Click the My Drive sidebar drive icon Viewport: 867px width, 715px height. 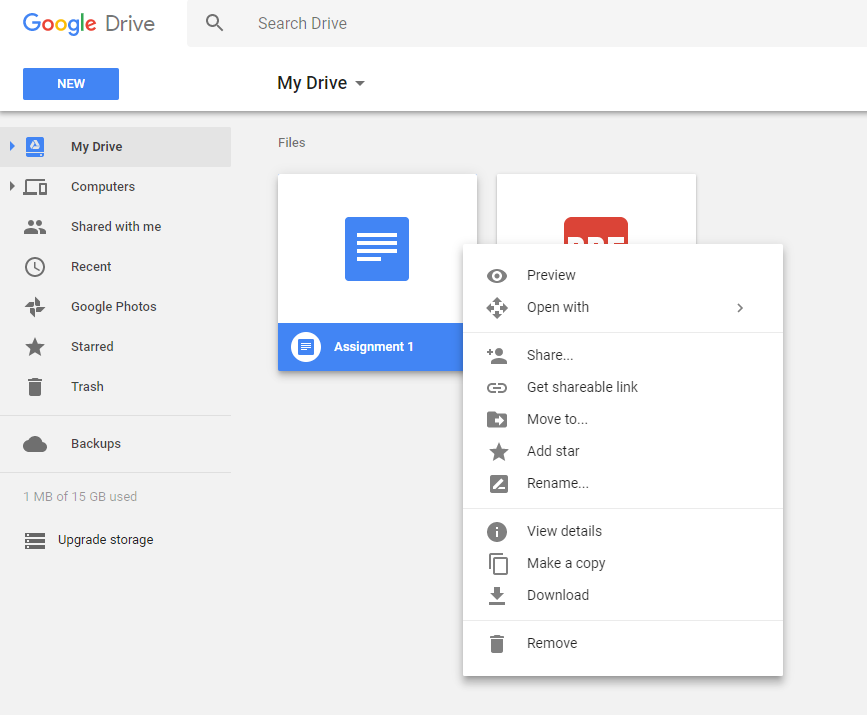coord(35,147)
